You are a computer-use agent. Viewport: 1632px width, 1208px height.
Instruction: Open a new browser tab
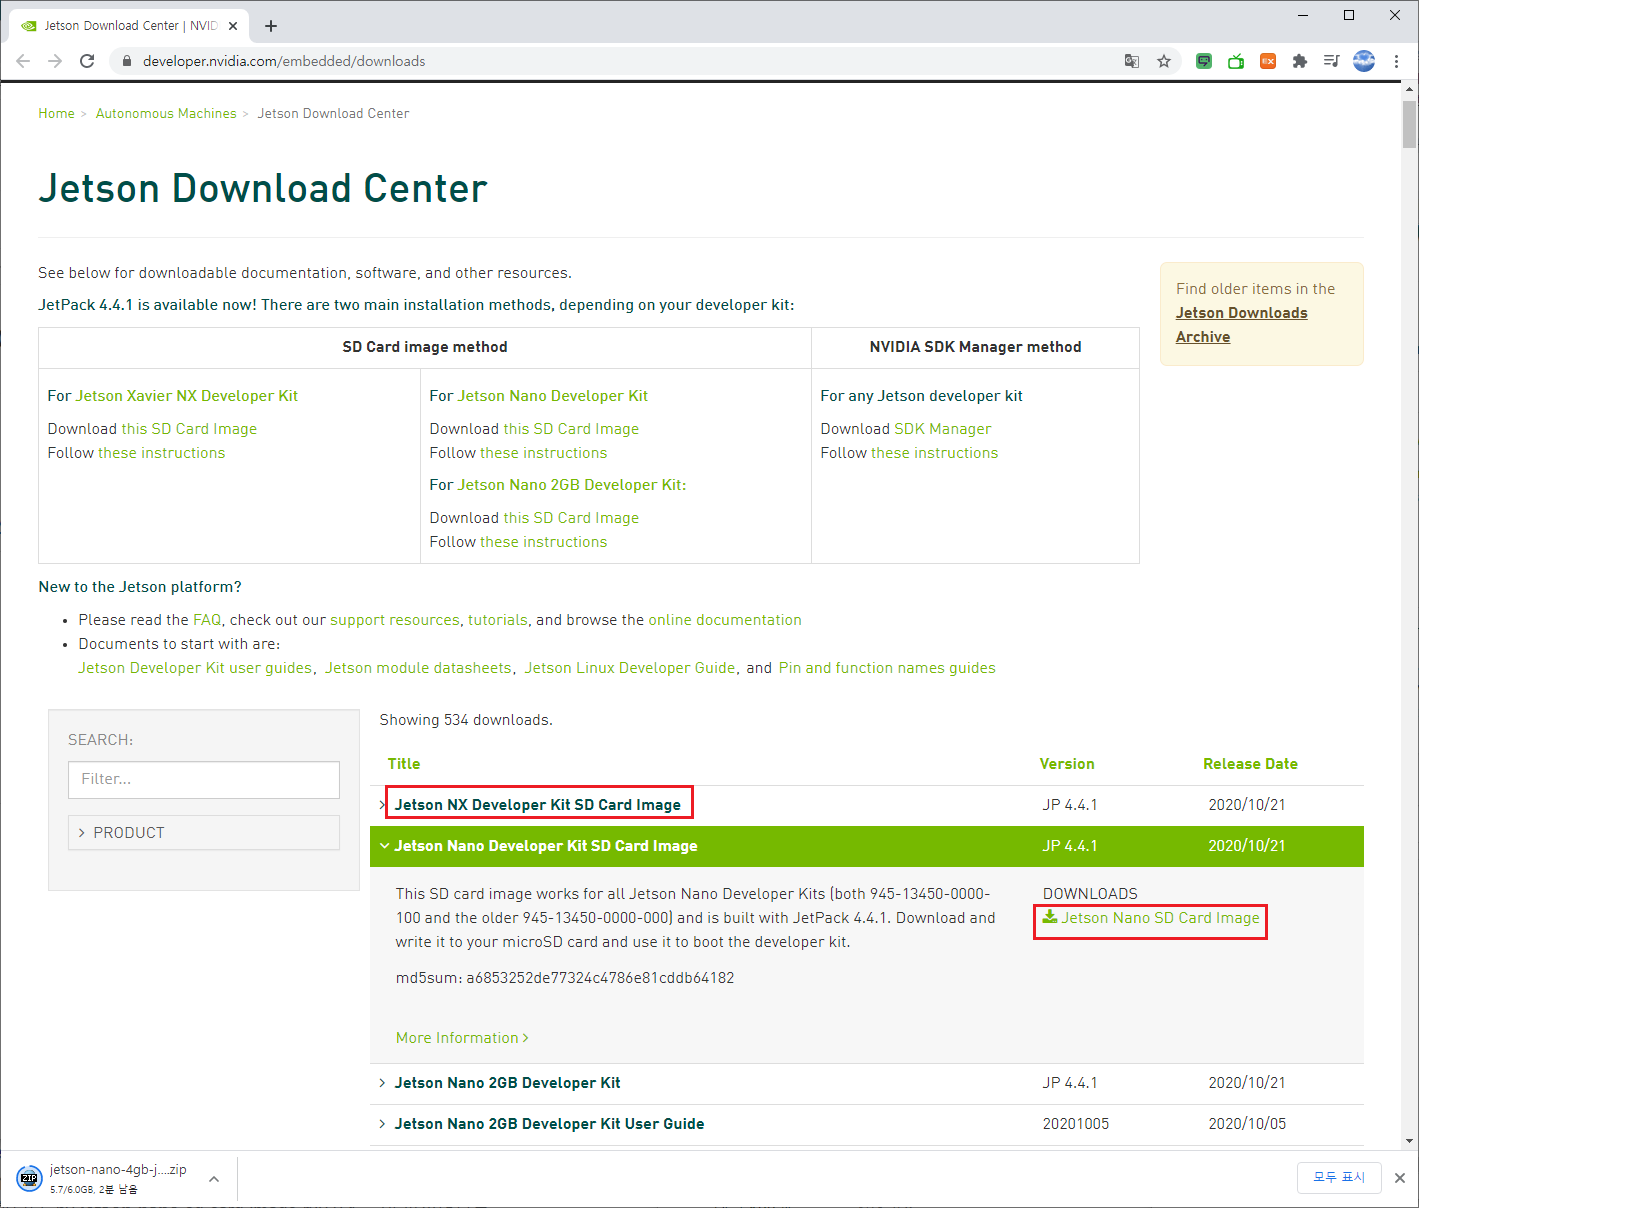point(271,26)
